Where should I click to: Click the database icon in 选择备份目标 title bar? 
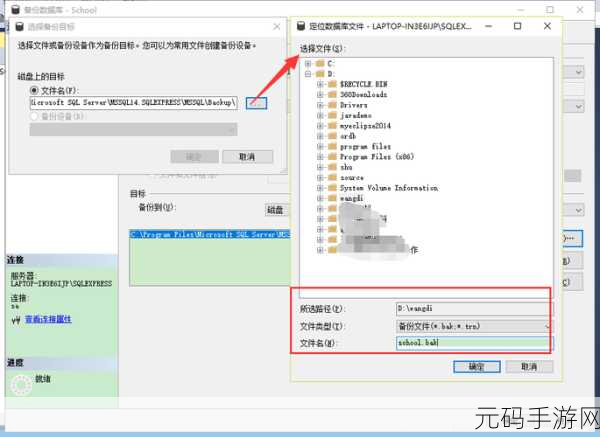[x=20, y=27]
